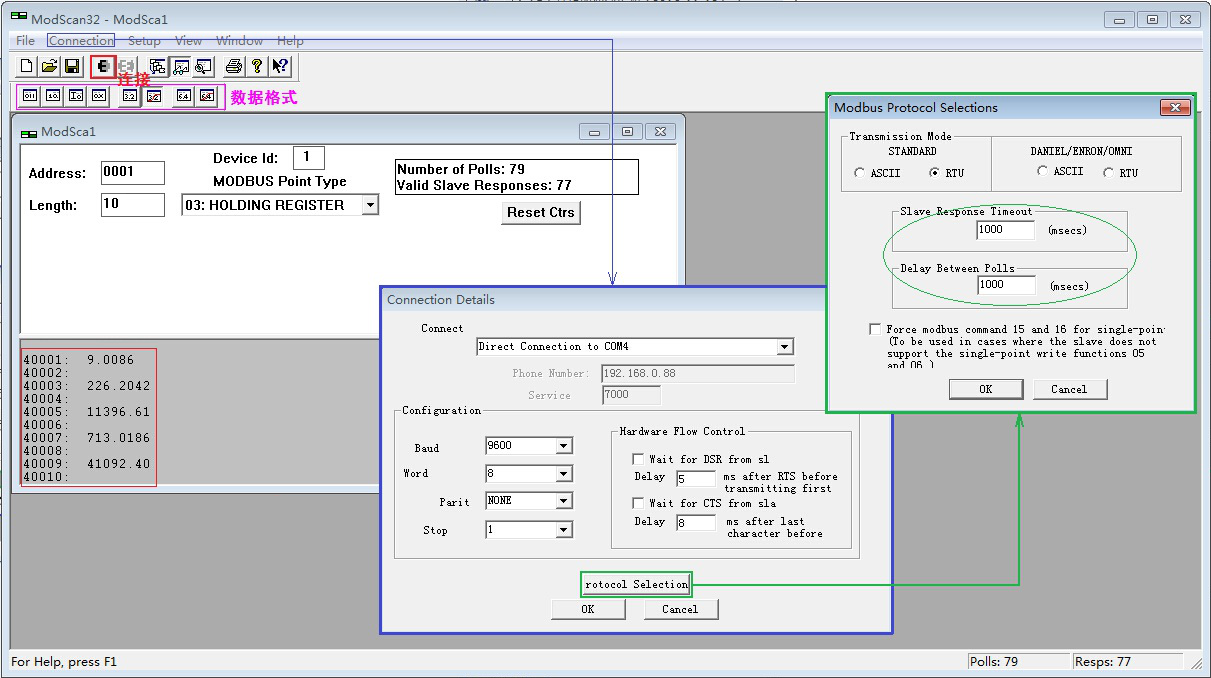Click register row 40009: 41092.40
The width and height of the screenshot is (1211, 678).
pyautogui.click(x=87, y=463)
